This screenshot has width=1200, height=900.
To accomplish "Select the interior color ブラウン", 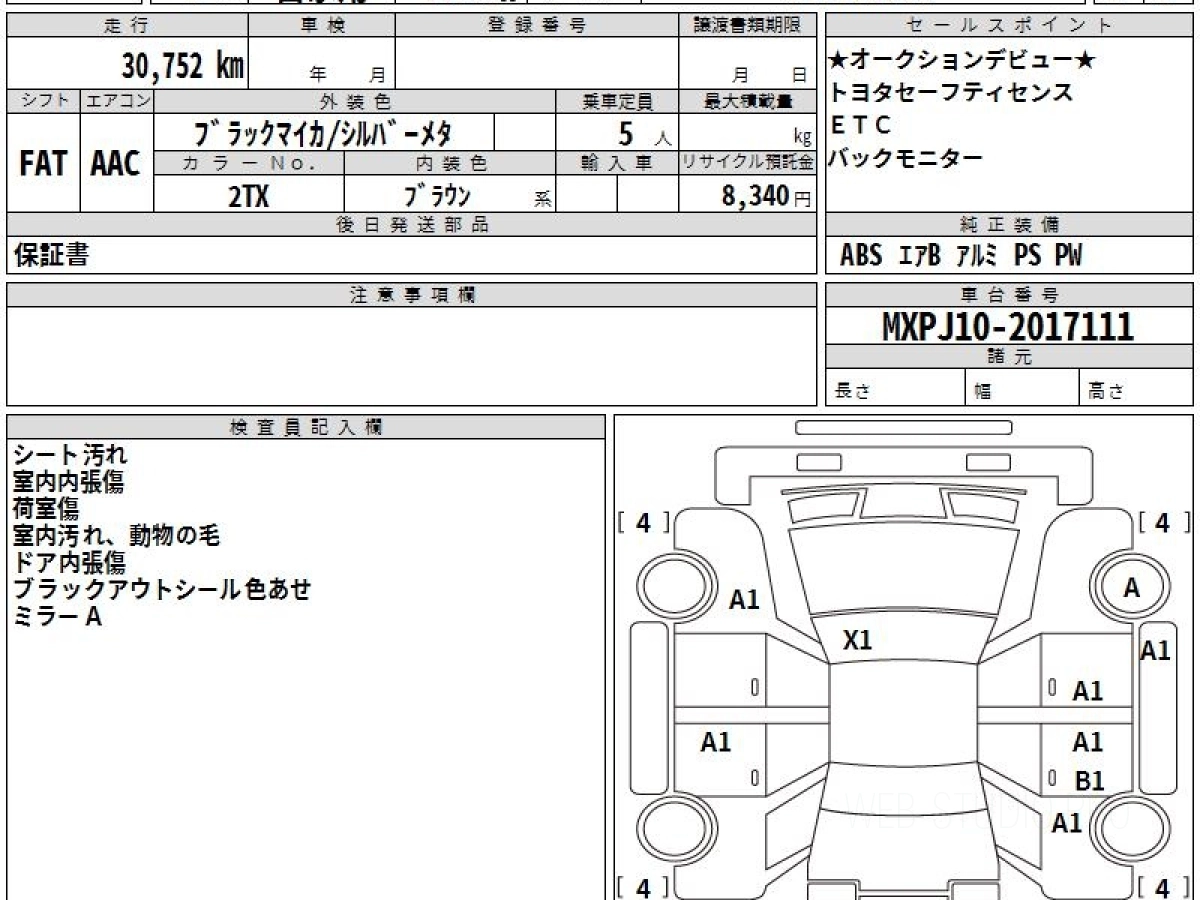I will [438, 195].
